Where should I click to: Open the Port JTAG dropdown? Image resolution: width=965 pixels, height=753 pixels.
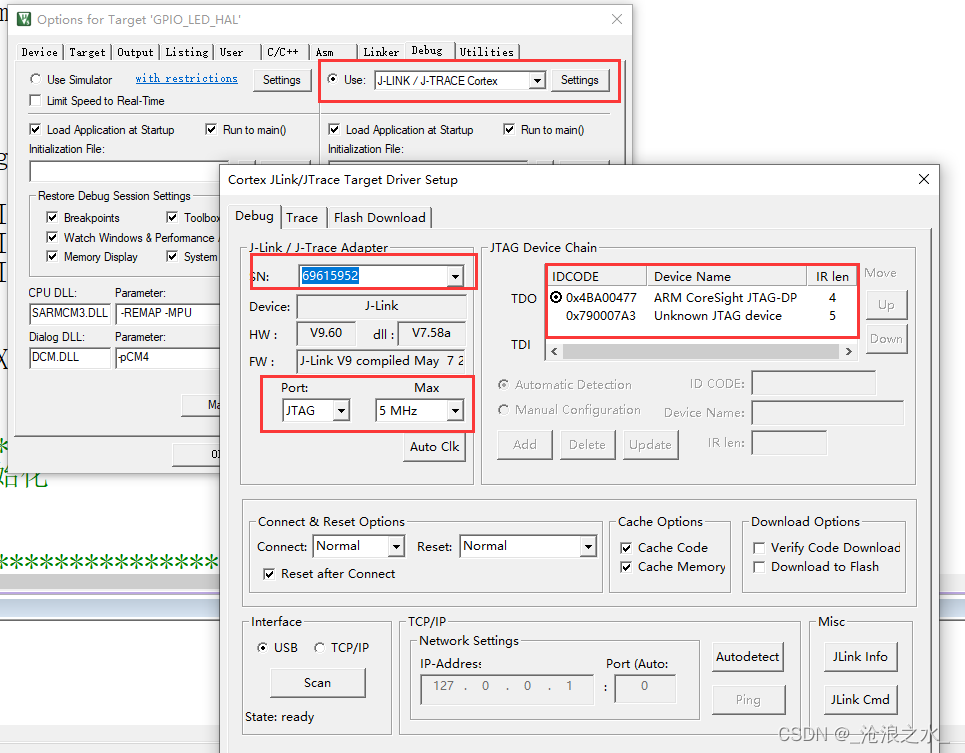pos(342,410)
